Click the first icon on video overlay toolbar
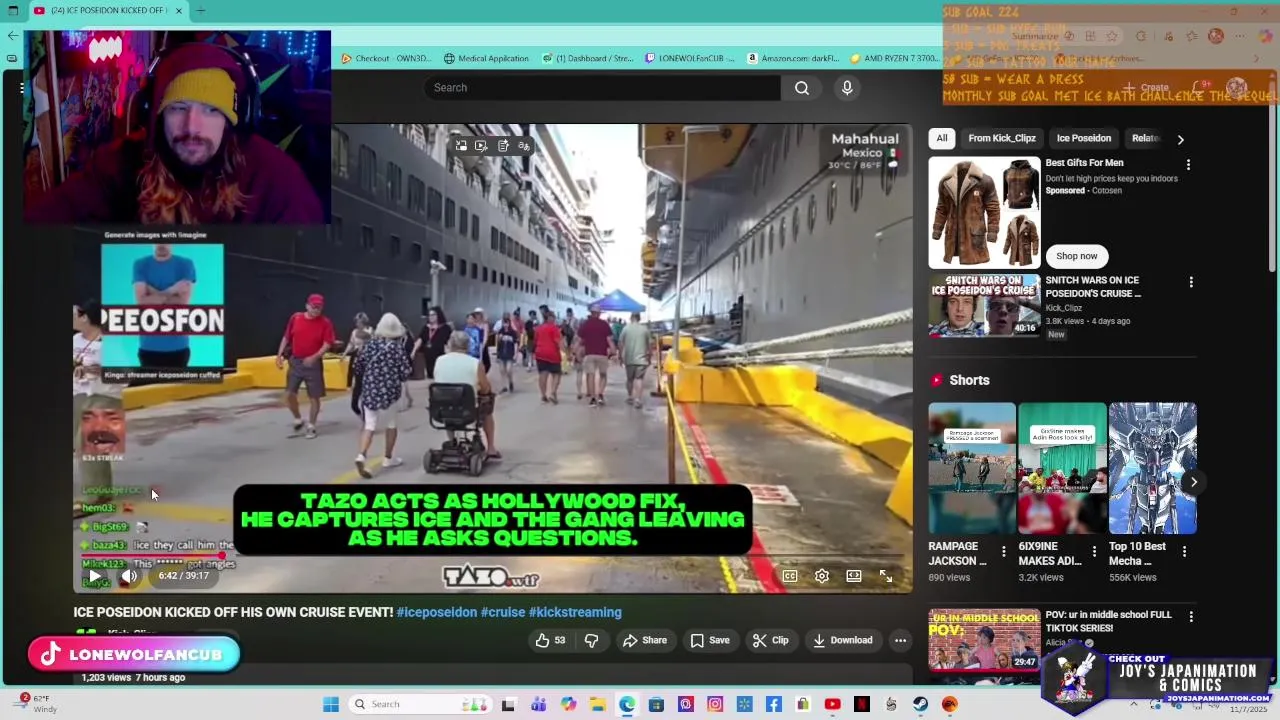Viewport: 1280px width, 720px height. [461, 146]
